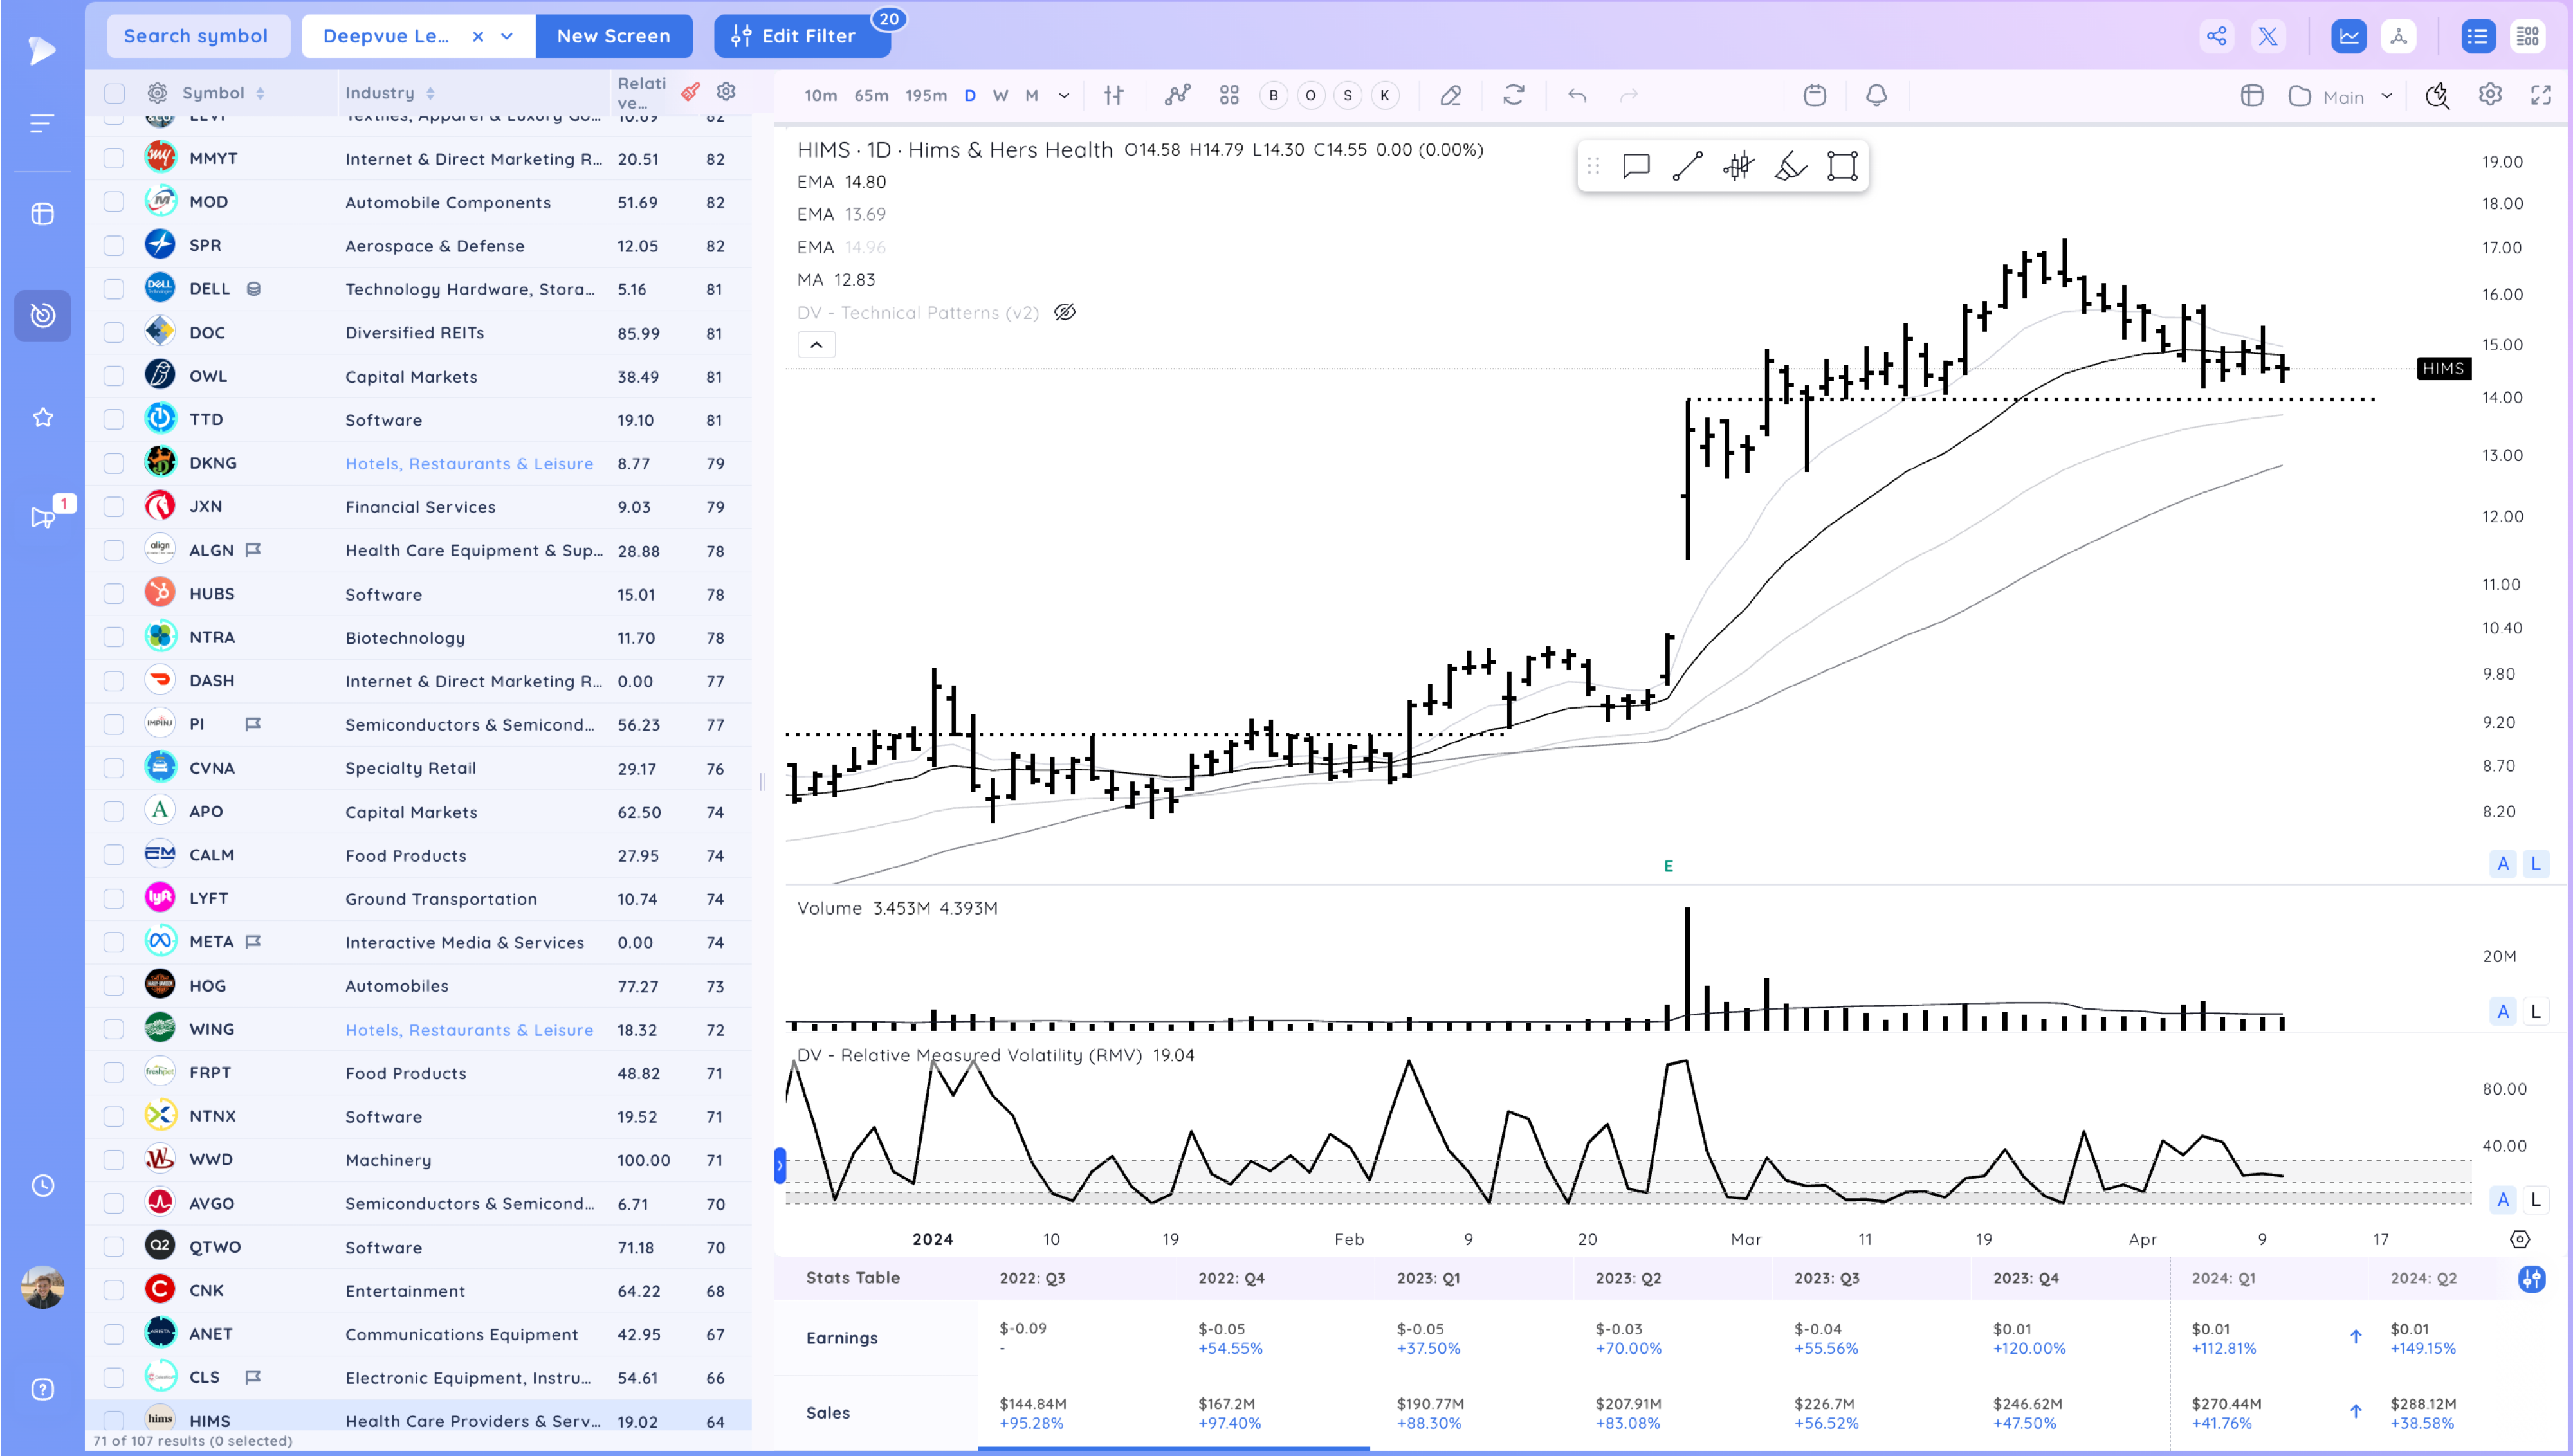
Task: Open the Main layout dropdown
Action: tap(2342, 96)
